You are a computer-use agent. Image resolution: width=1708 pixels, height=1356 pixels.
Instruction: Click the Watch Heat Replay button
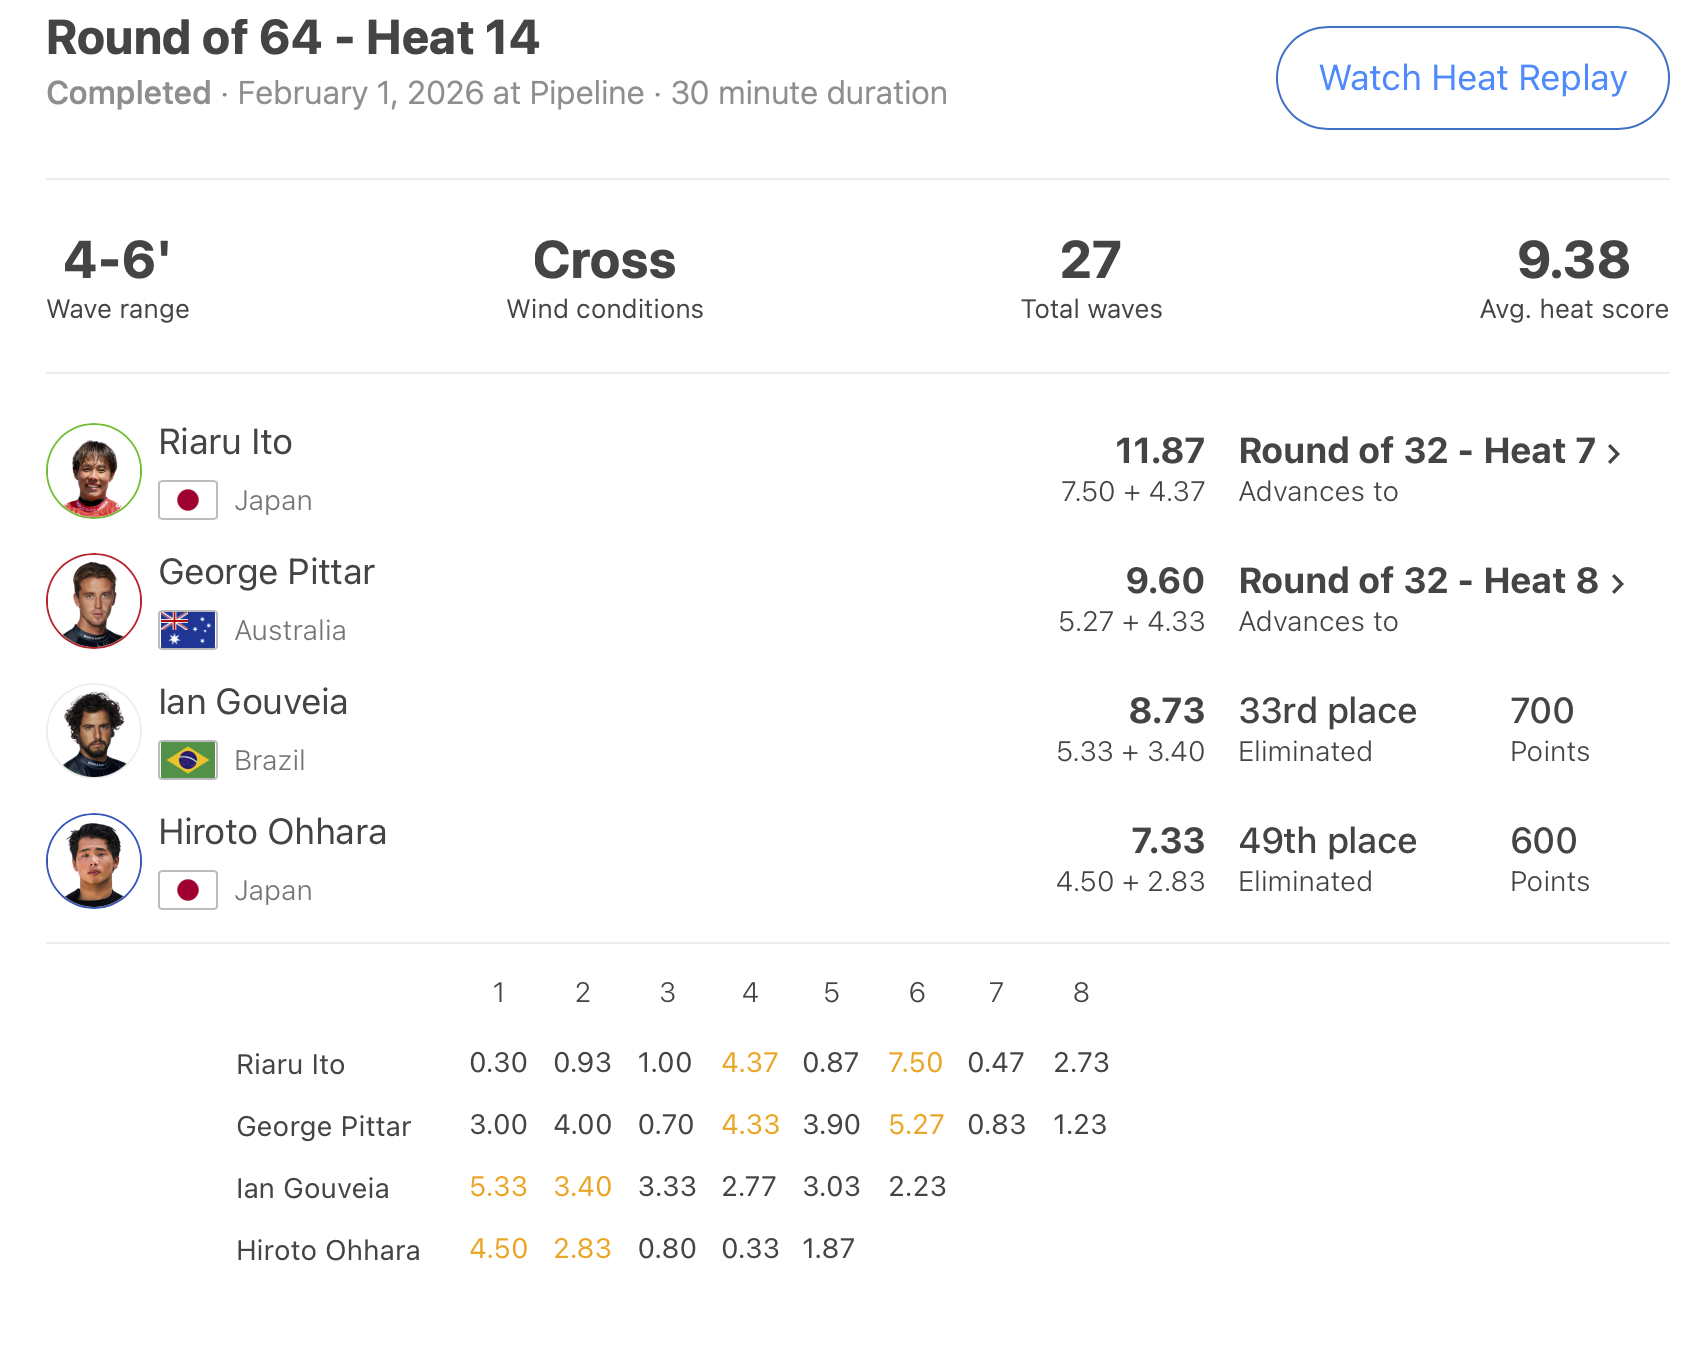tap(1472, 78)
